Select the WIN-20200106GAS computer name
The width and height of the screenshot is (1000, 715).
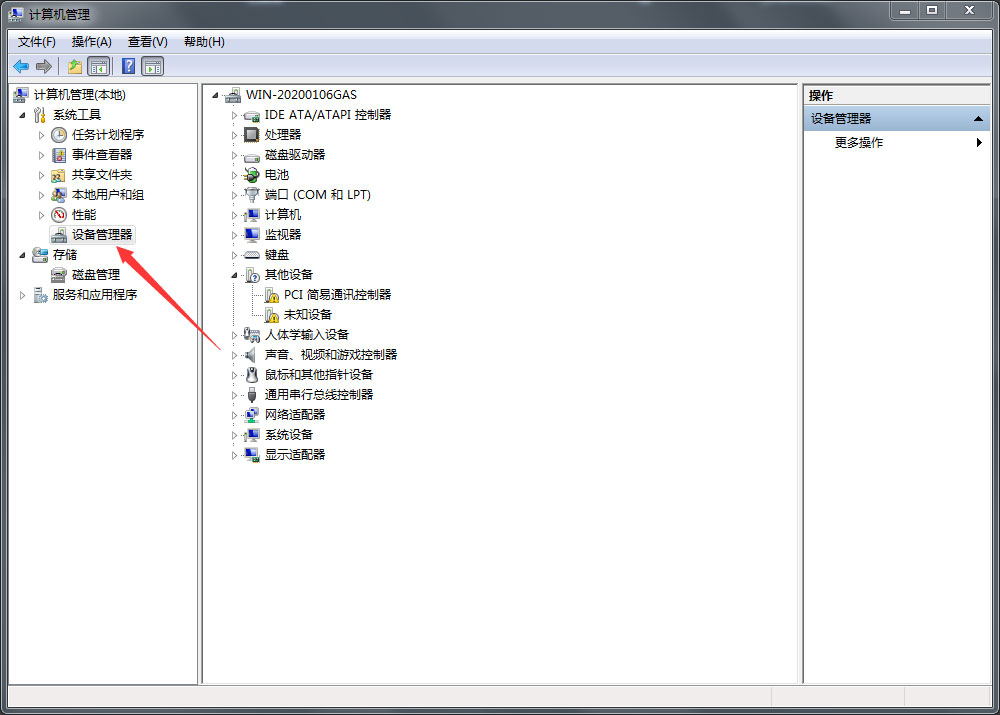coord(301,95)
